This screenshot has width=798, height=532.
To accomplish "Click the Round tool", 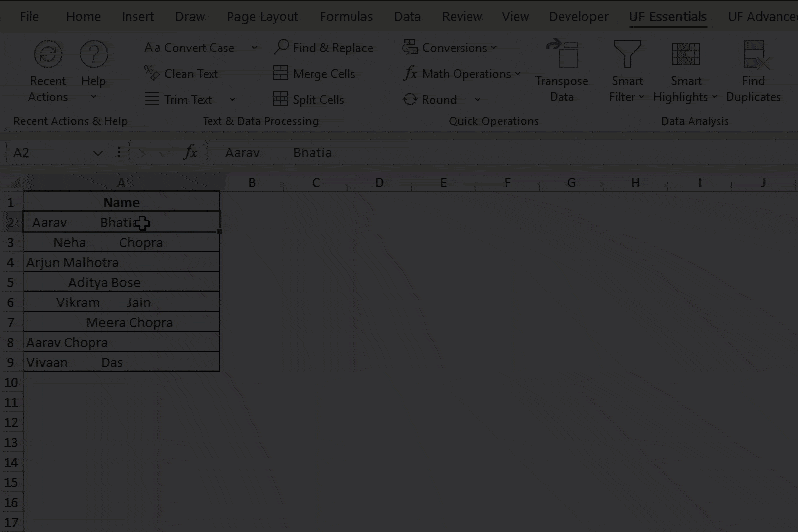I will tap(430, 100).
